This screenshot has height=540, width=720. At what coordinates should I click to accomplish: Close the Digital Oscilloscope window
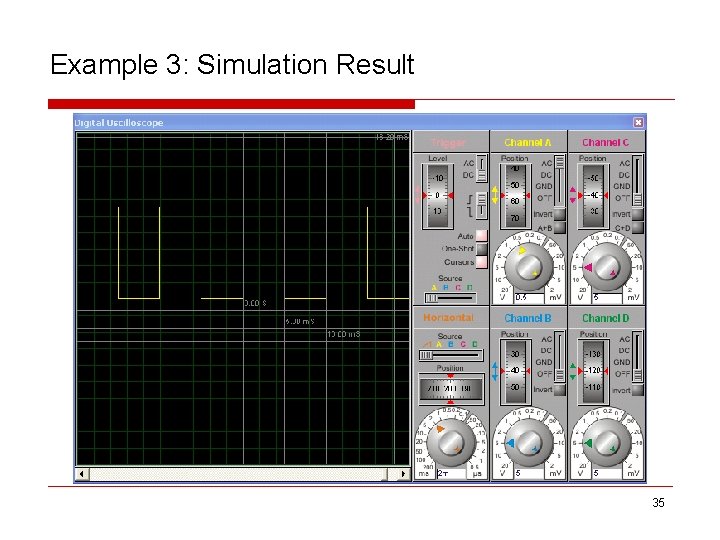638,122
